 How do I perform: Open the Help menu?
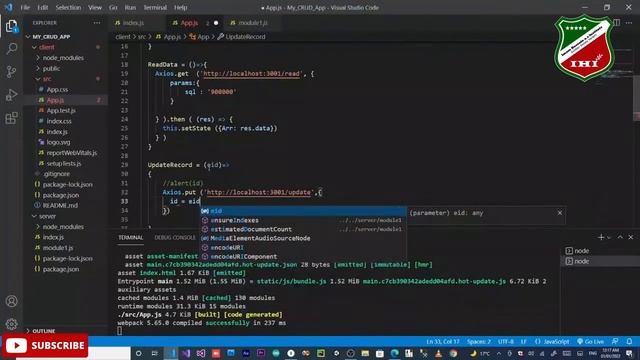pyautogui.click(x=180, y=7)
